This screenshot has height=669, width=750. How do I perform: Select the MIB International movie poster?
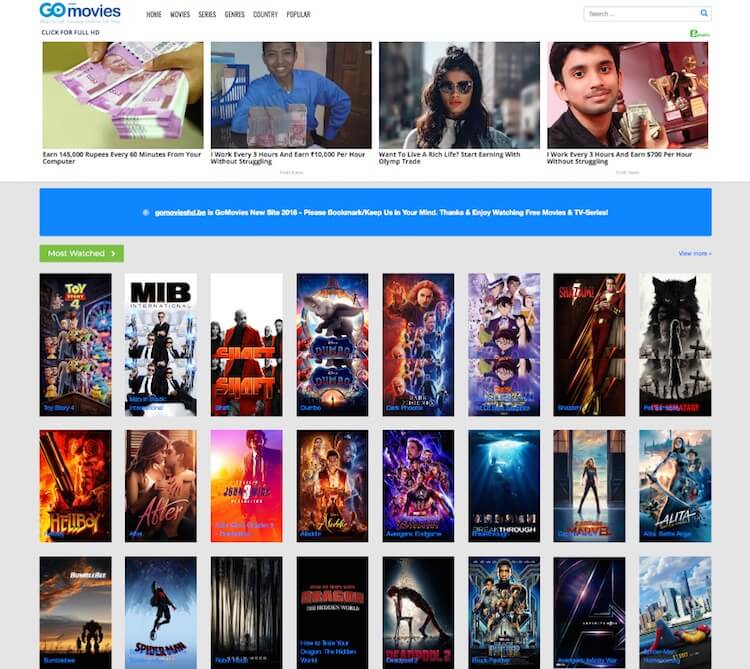coord(161,344)
